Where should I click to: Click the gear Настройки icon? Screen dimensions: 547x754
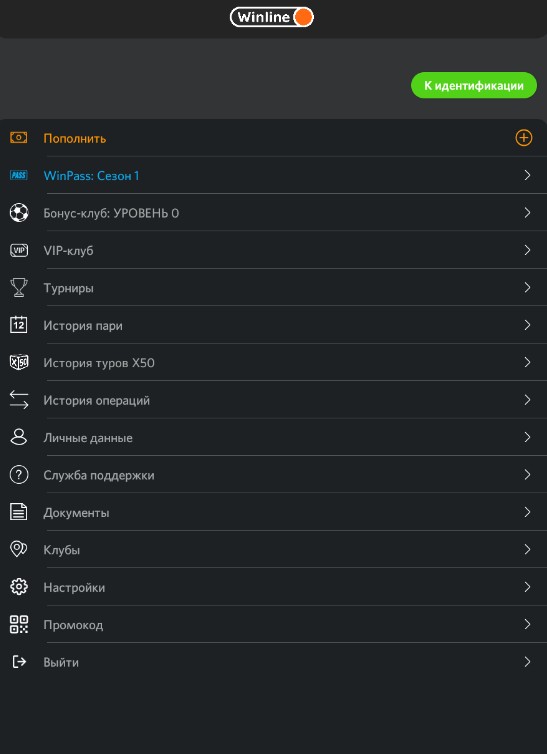coord(19,587)
